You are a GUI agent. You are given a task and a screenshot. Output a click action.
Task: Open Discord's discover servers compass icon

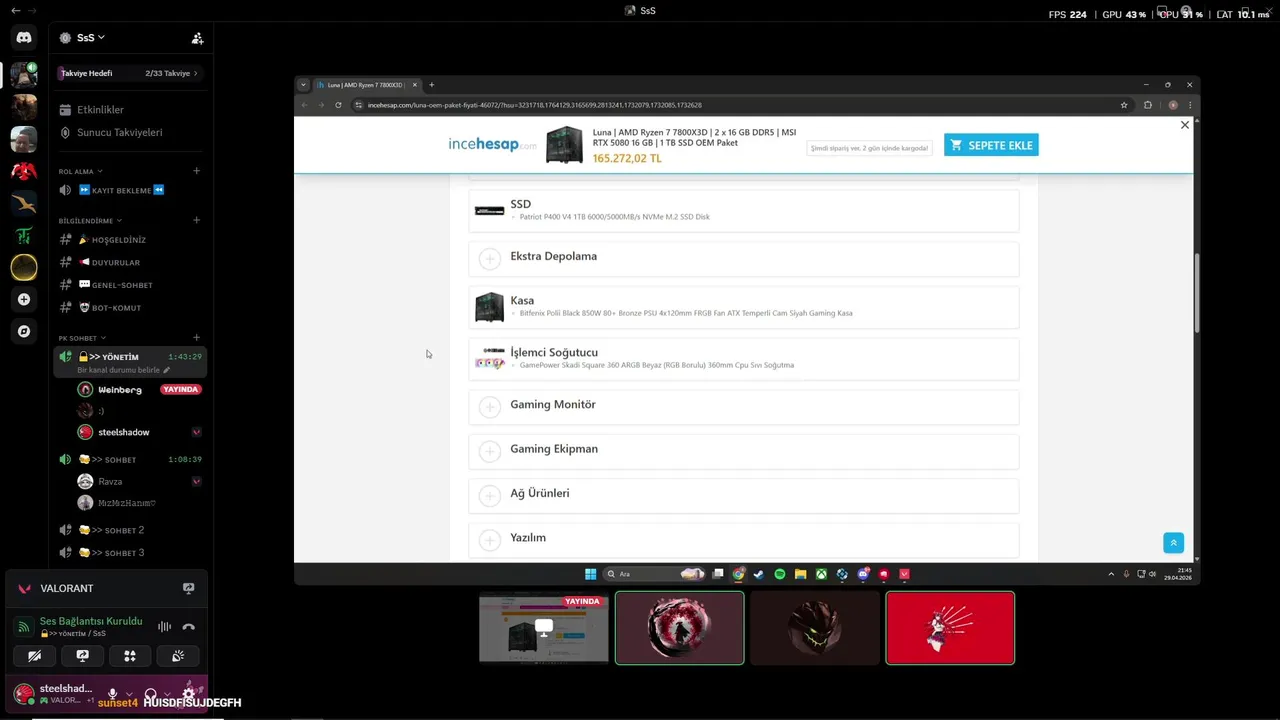(x=24, y=331)
